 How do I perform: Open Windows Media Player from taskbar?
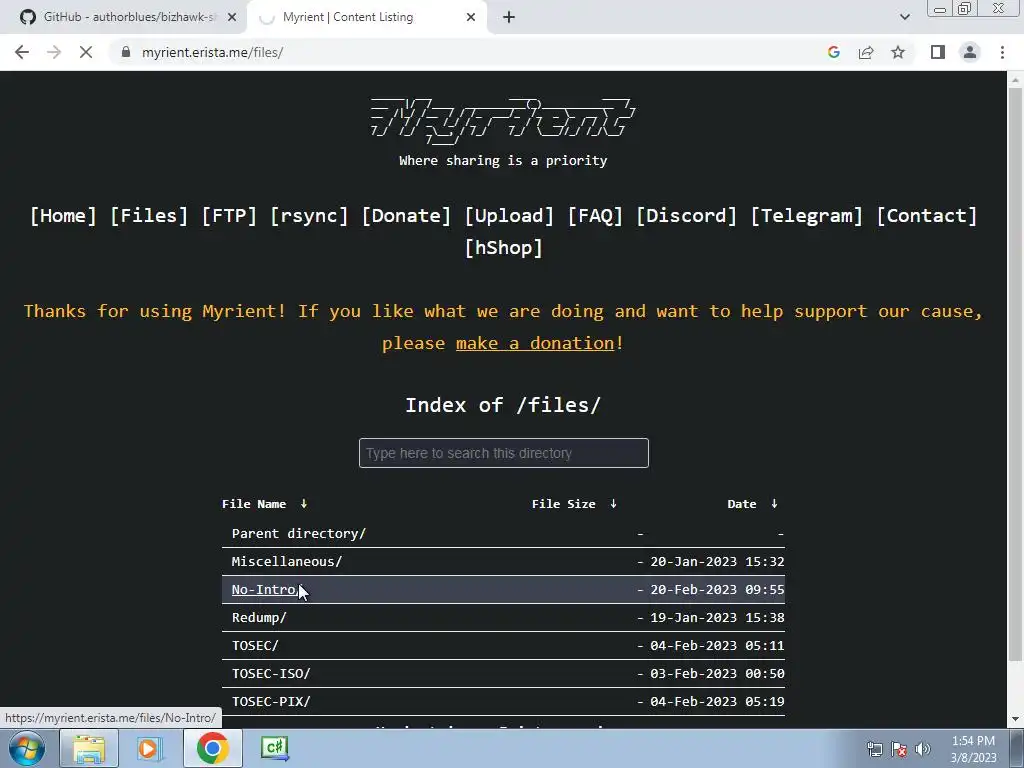(x=150, y=748)
